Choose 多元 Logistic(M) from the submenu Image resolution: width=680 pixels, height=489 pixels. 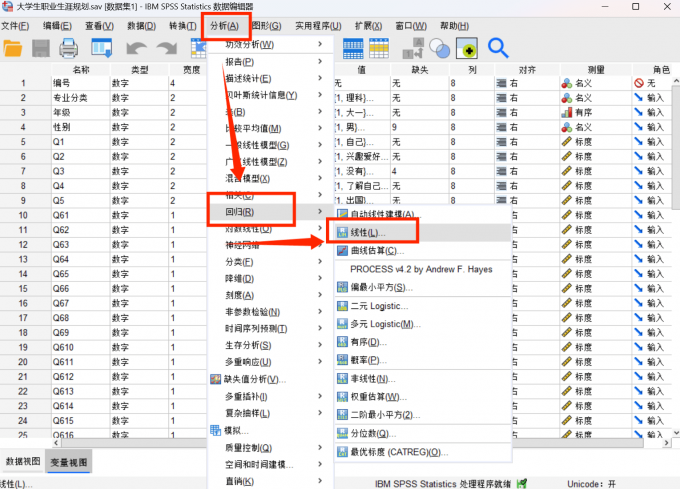(423, 324)
